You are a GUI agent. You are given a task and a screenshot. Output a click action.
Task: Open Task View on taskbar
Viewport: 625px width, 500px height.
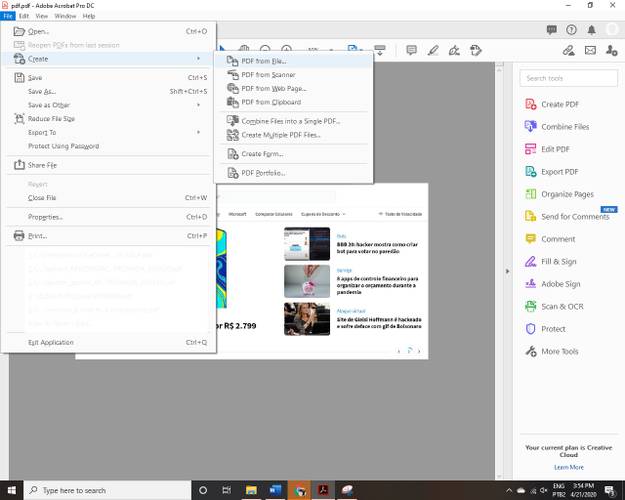pyautogui.click(x=226, y=490)
